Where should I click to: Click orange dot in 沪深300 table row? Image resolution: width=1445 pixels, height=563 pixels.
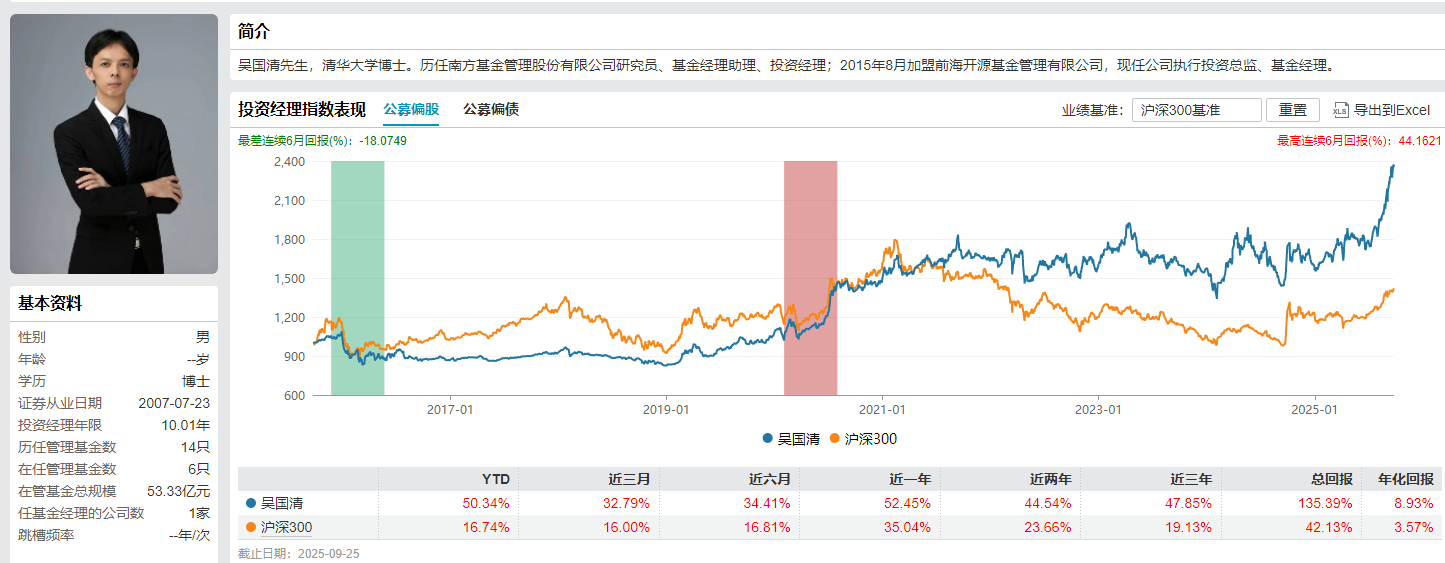(x=250, y=527)
